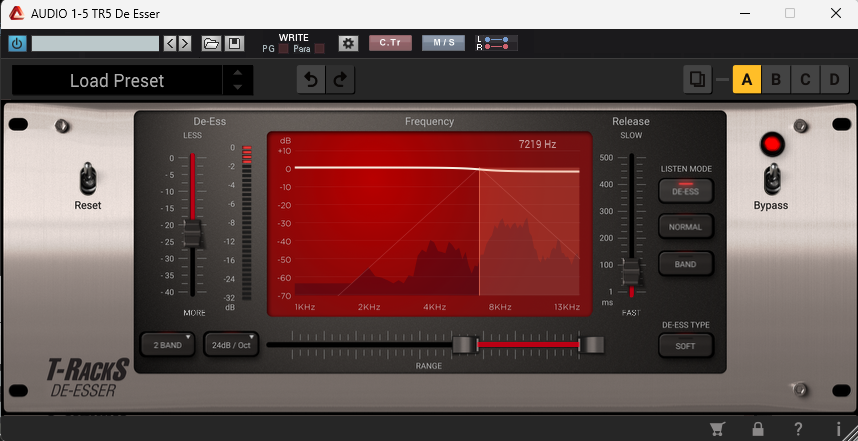Enable the PG write checkbox

click(x=283, y=49)
